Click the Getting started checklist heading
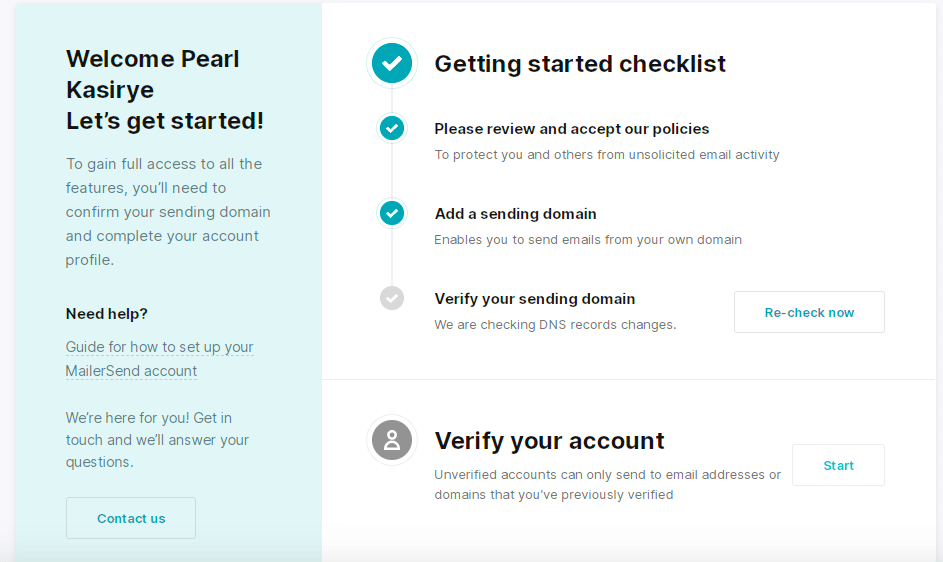The height and width of the screenshot is (562, 943). (x=580, y=64)
